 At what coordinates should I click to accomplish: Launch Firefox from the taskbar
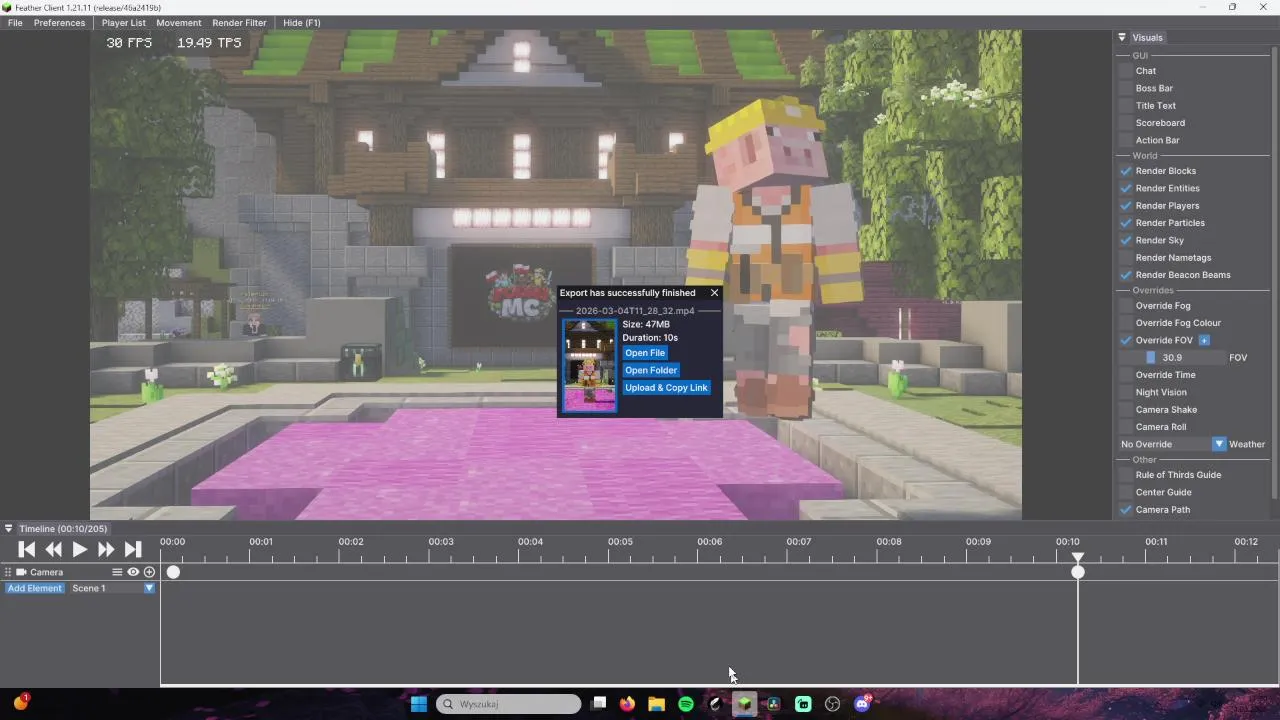click(627, 704)
